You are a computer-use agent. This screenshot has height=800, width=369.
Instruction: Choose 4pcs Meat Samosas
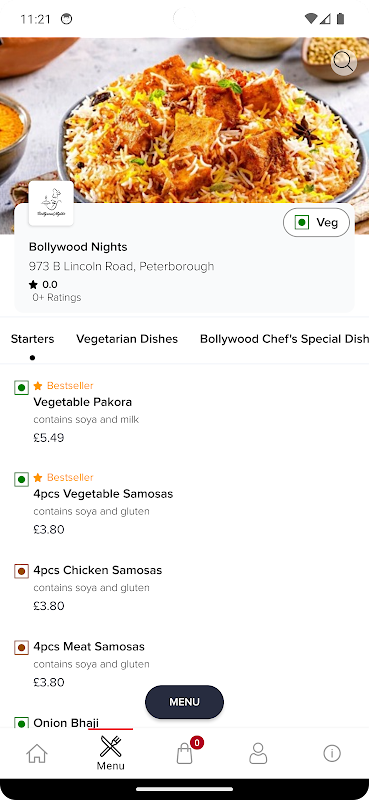coord(184,665)
